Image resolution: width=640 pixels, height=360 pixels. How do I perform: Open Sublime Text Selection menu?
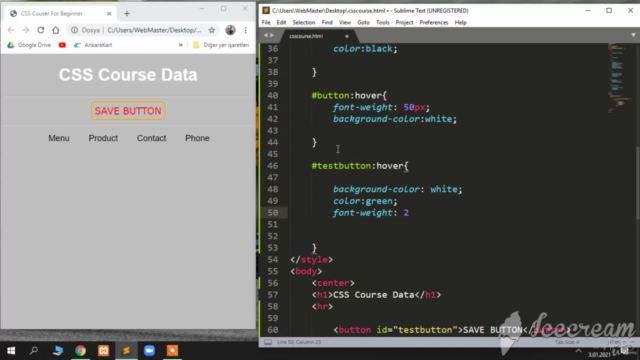(x=304, y=22)
